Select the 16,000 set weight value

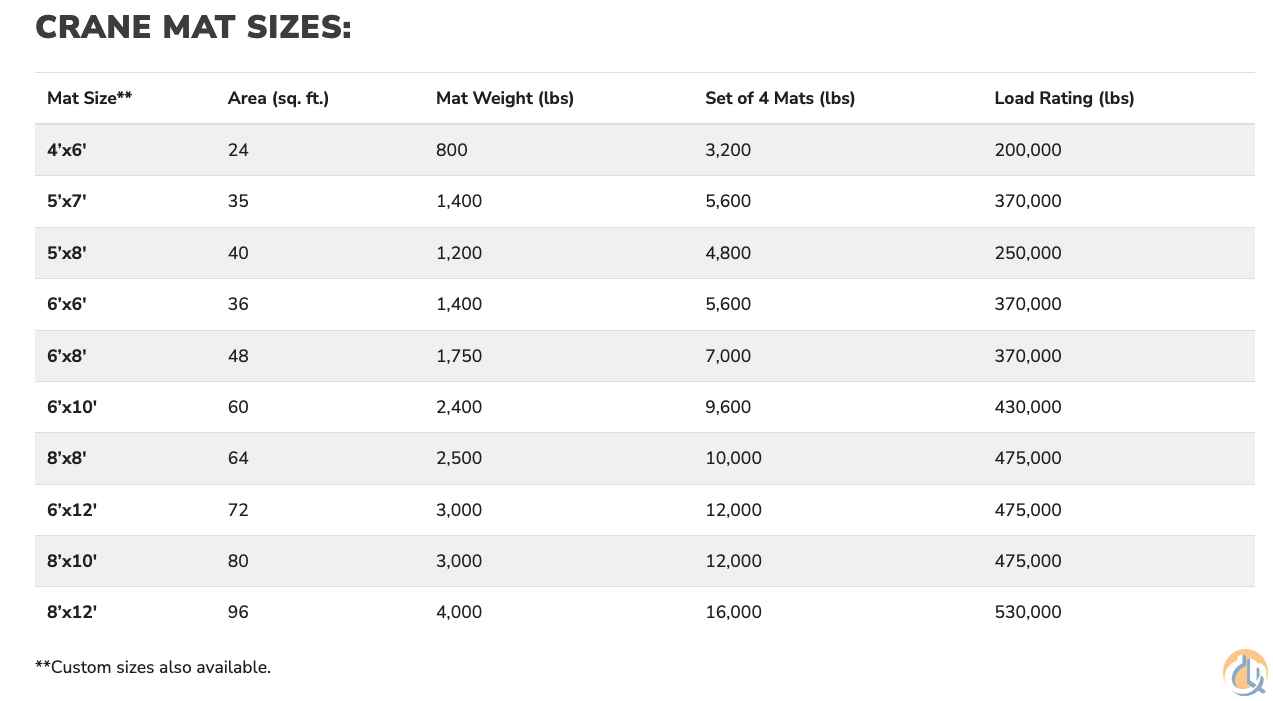click(x=733, y=612)
